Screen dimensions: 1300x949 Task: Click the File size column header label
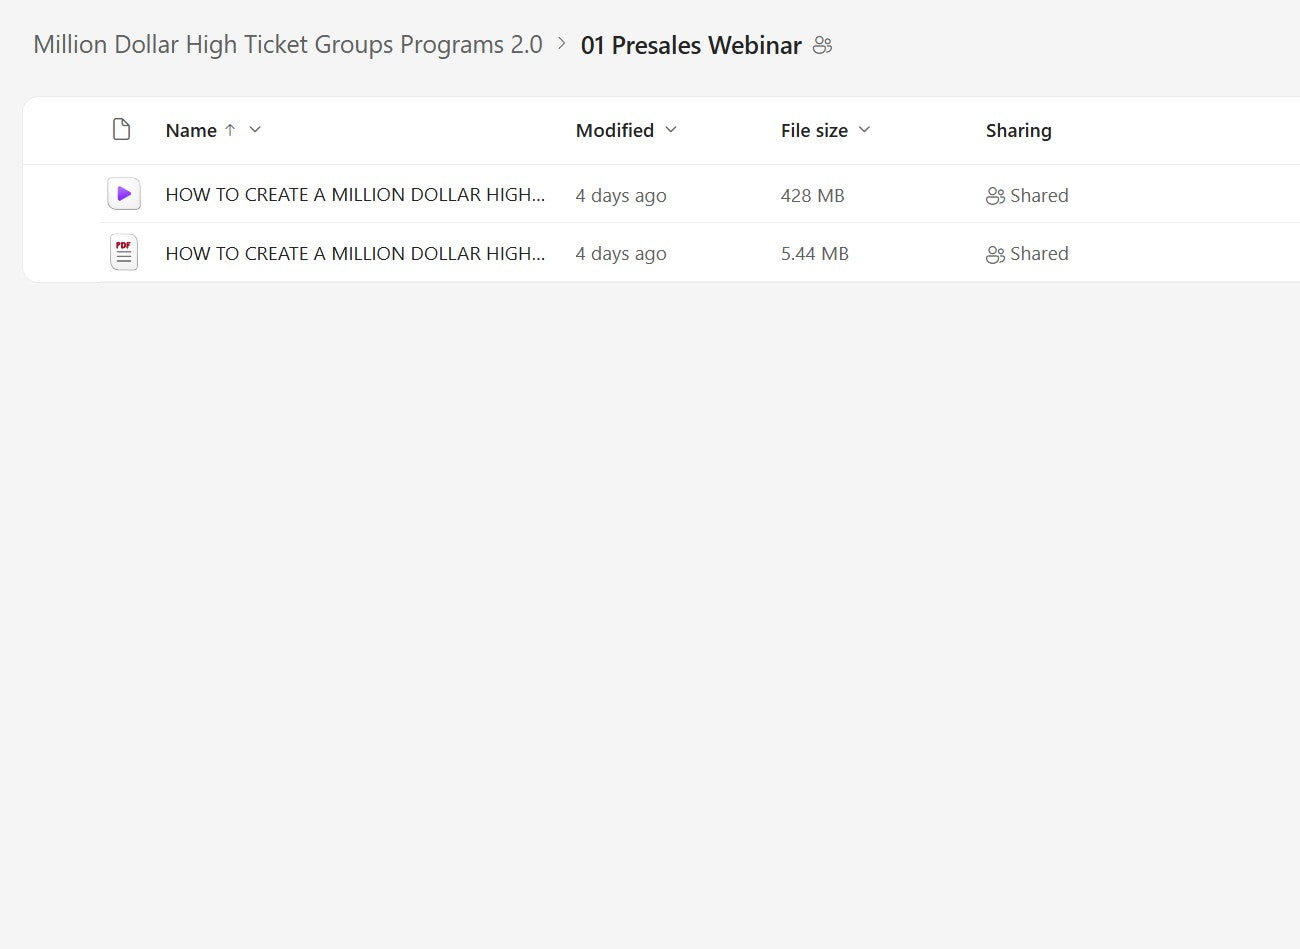(814, 130)
